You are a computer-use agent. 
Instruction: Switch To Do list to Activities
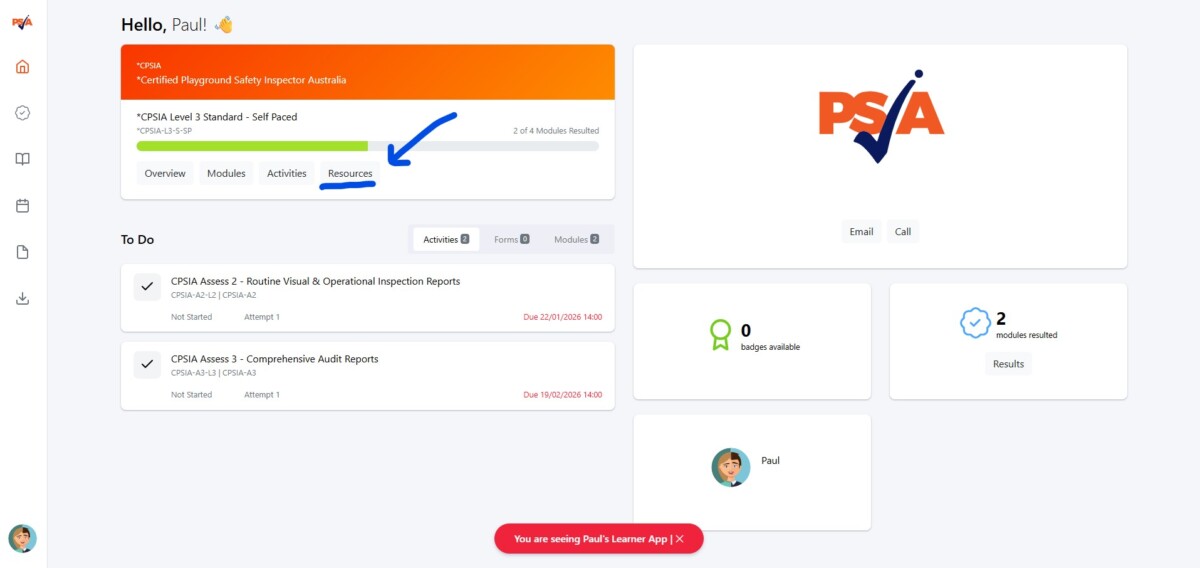pyautogui.click(x=446, y=239)
